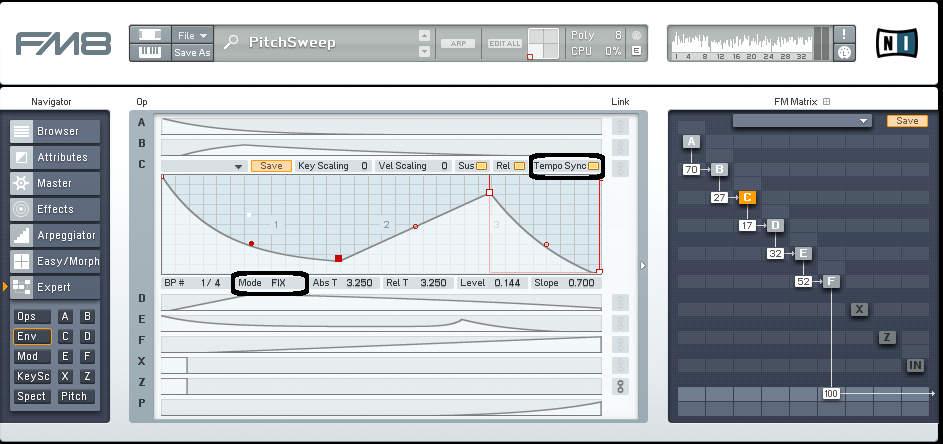
Task: Click the link icon for operator D row
Action: tap(620, 302)
